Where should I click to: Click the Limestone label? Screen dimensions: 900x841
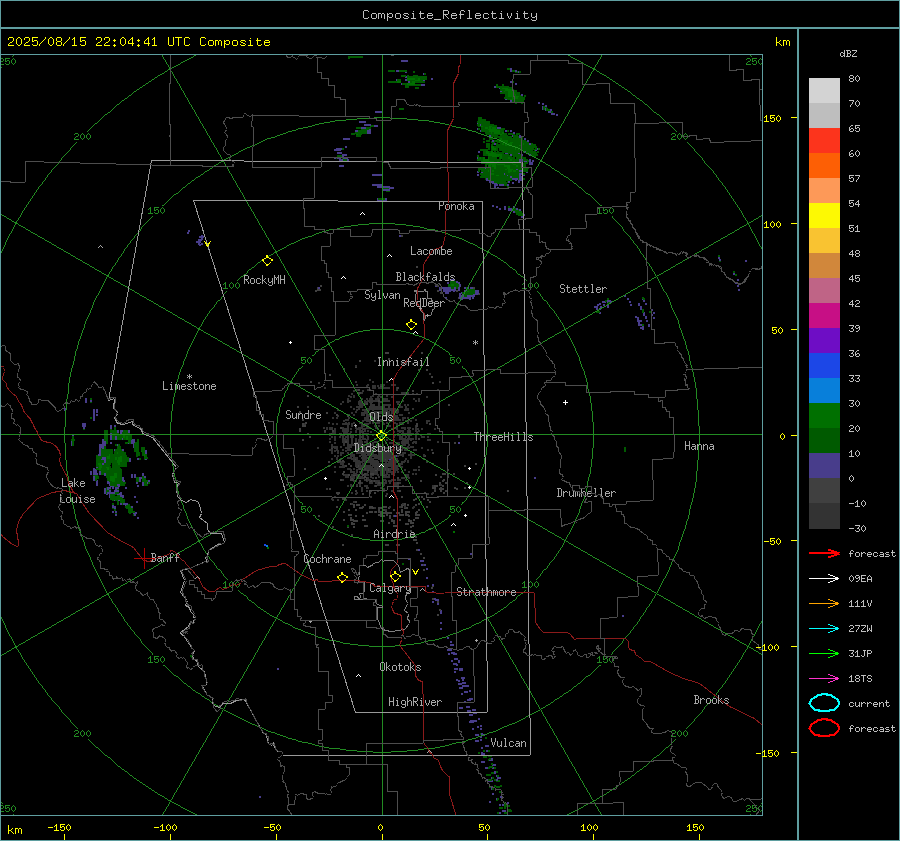[189, 386]
